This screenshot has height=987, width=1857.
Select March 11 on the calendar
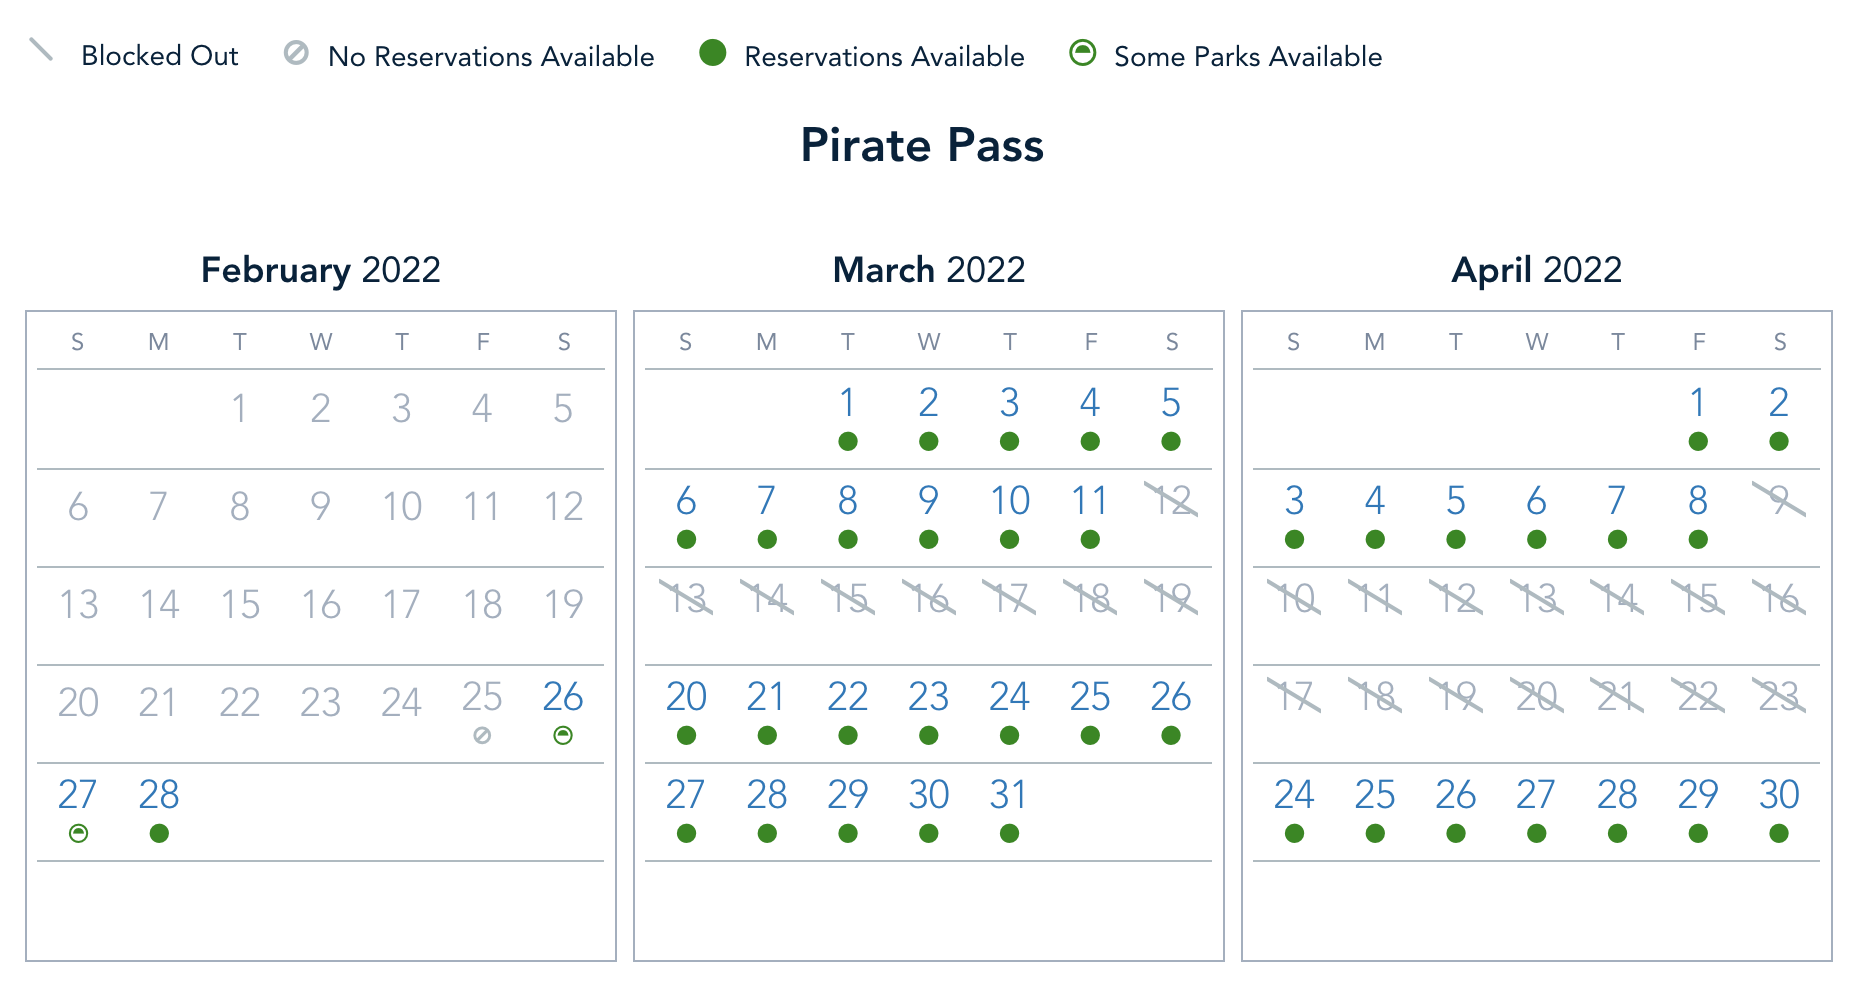click(1090, 501)
